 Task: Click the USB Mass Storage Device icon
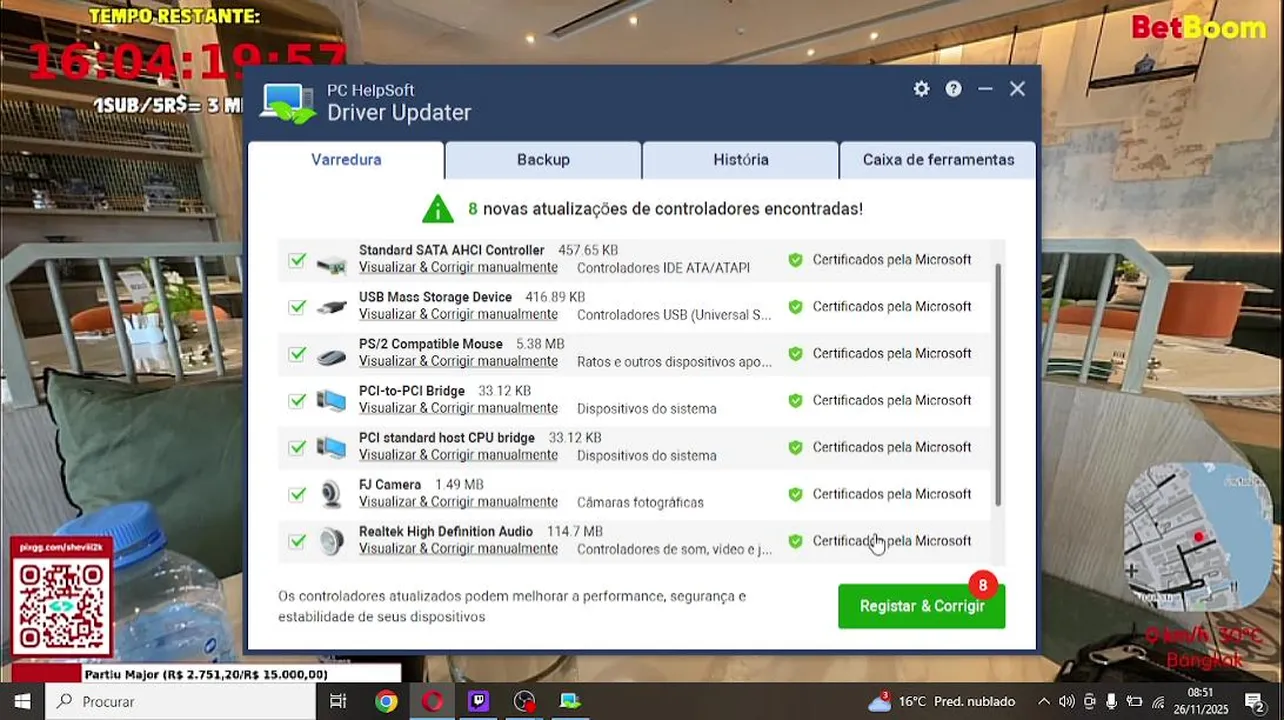(331, 307)
